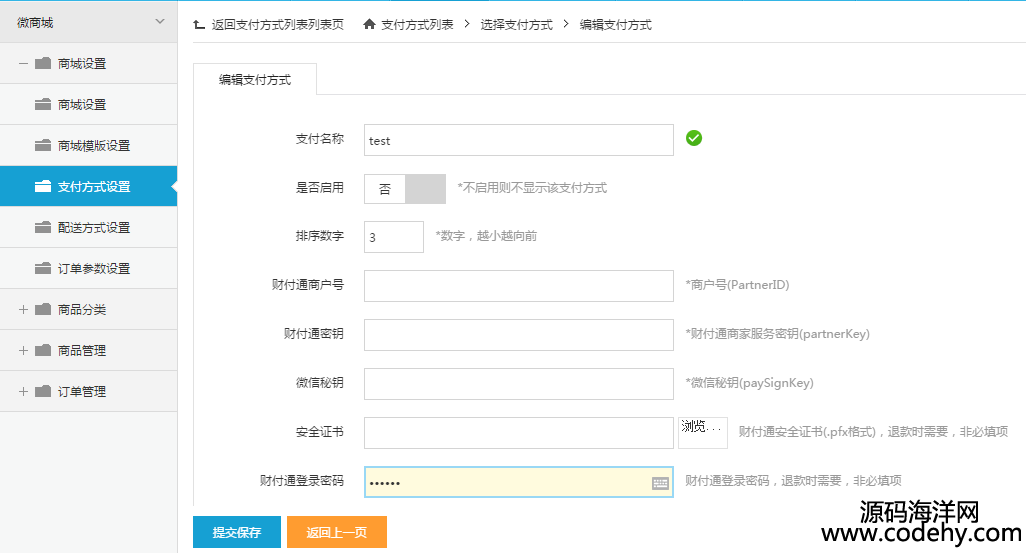This screenshot has height=553, width=1026.
Task: Click the 提交保存 submit button
Action: 237,532
